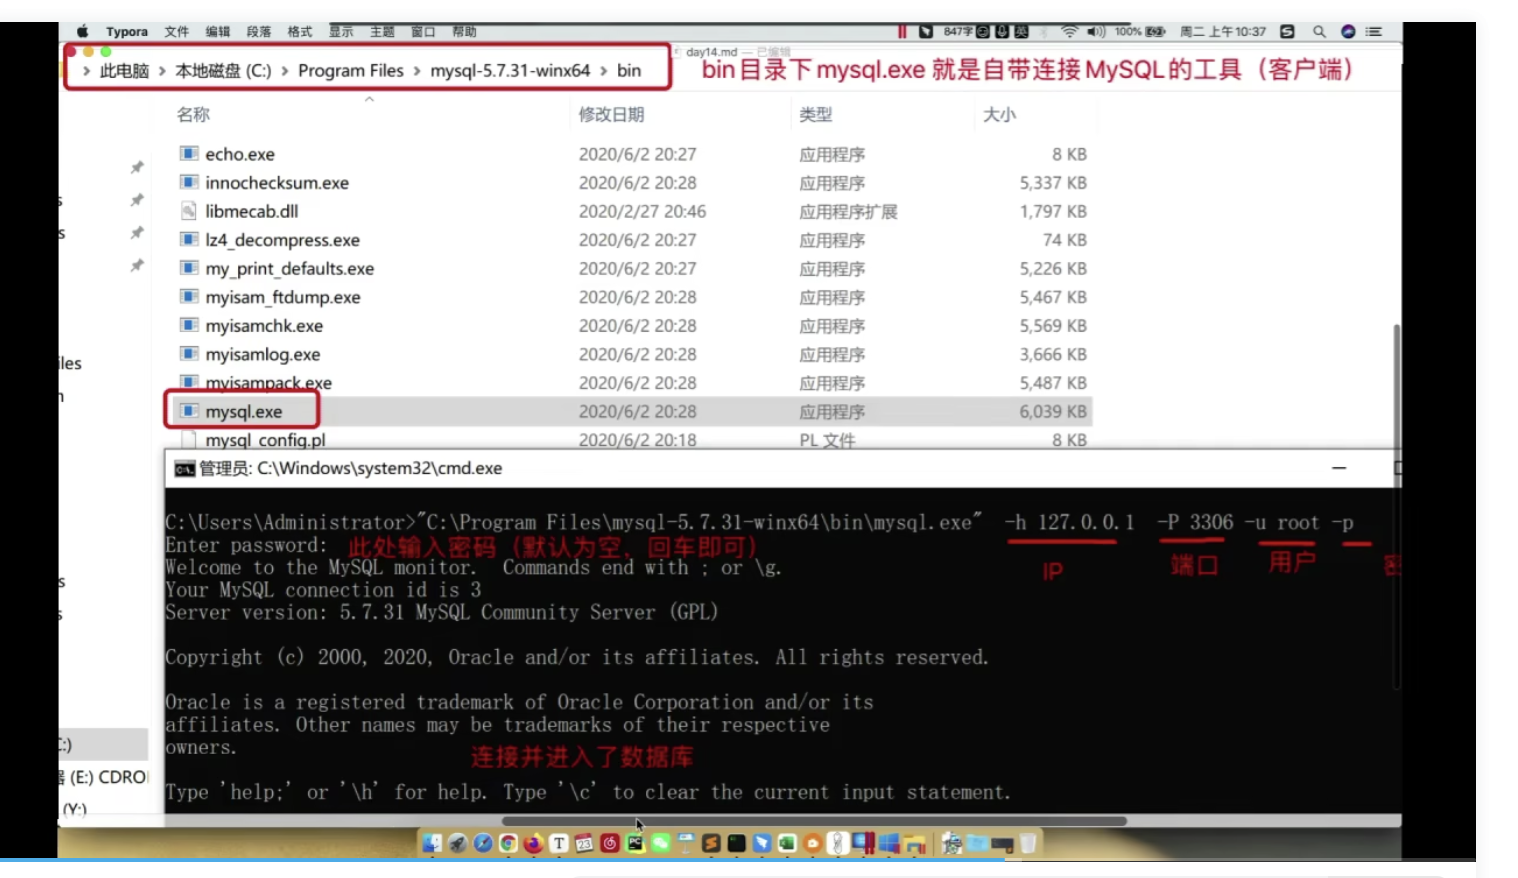Open Typora application menu
1518x878 pixels.
(127, 32)
